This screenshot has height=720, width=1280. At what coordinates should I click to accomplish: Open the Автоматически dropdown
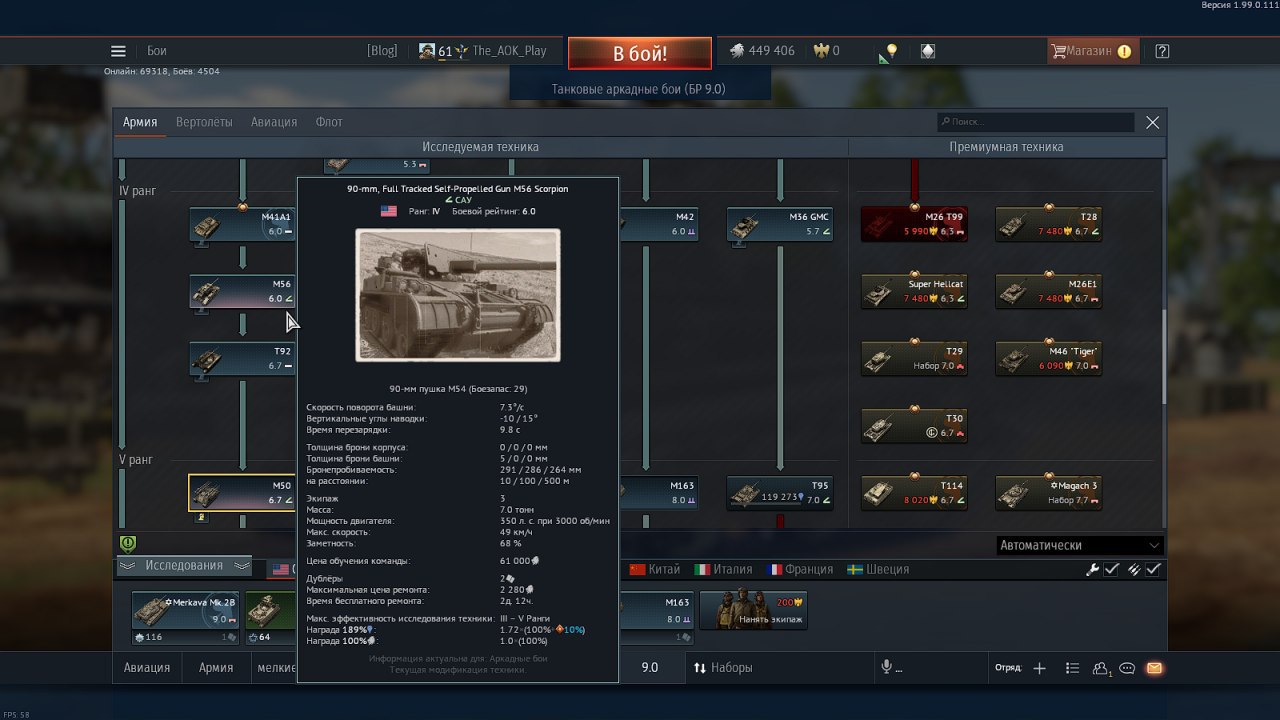point(1081,545)
